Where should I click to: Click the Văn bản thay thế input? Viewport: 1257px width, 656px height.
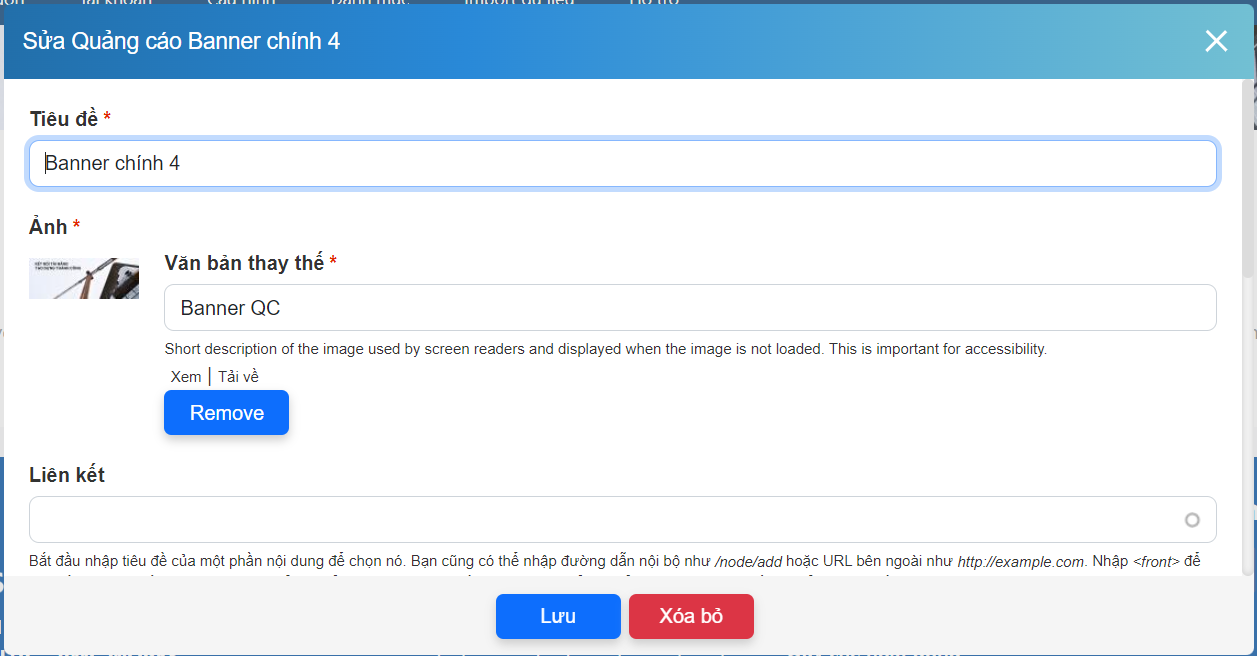(x=689, y=308)
